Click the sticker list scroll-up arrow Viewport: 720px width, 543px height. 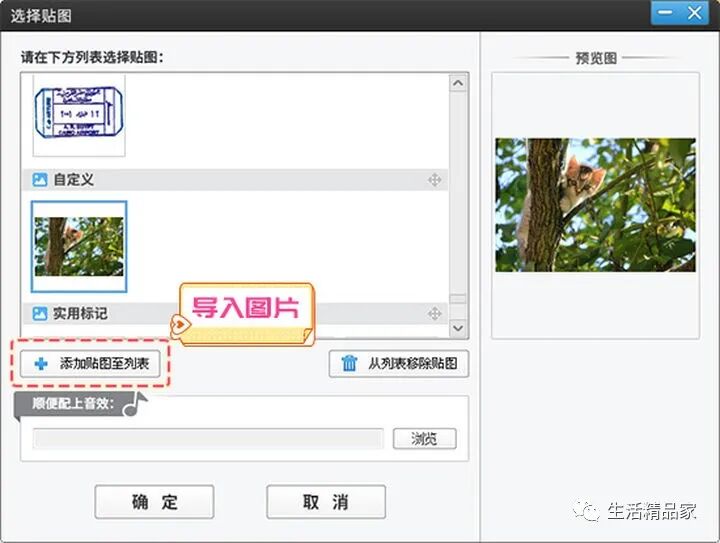(x=458, y=83)
